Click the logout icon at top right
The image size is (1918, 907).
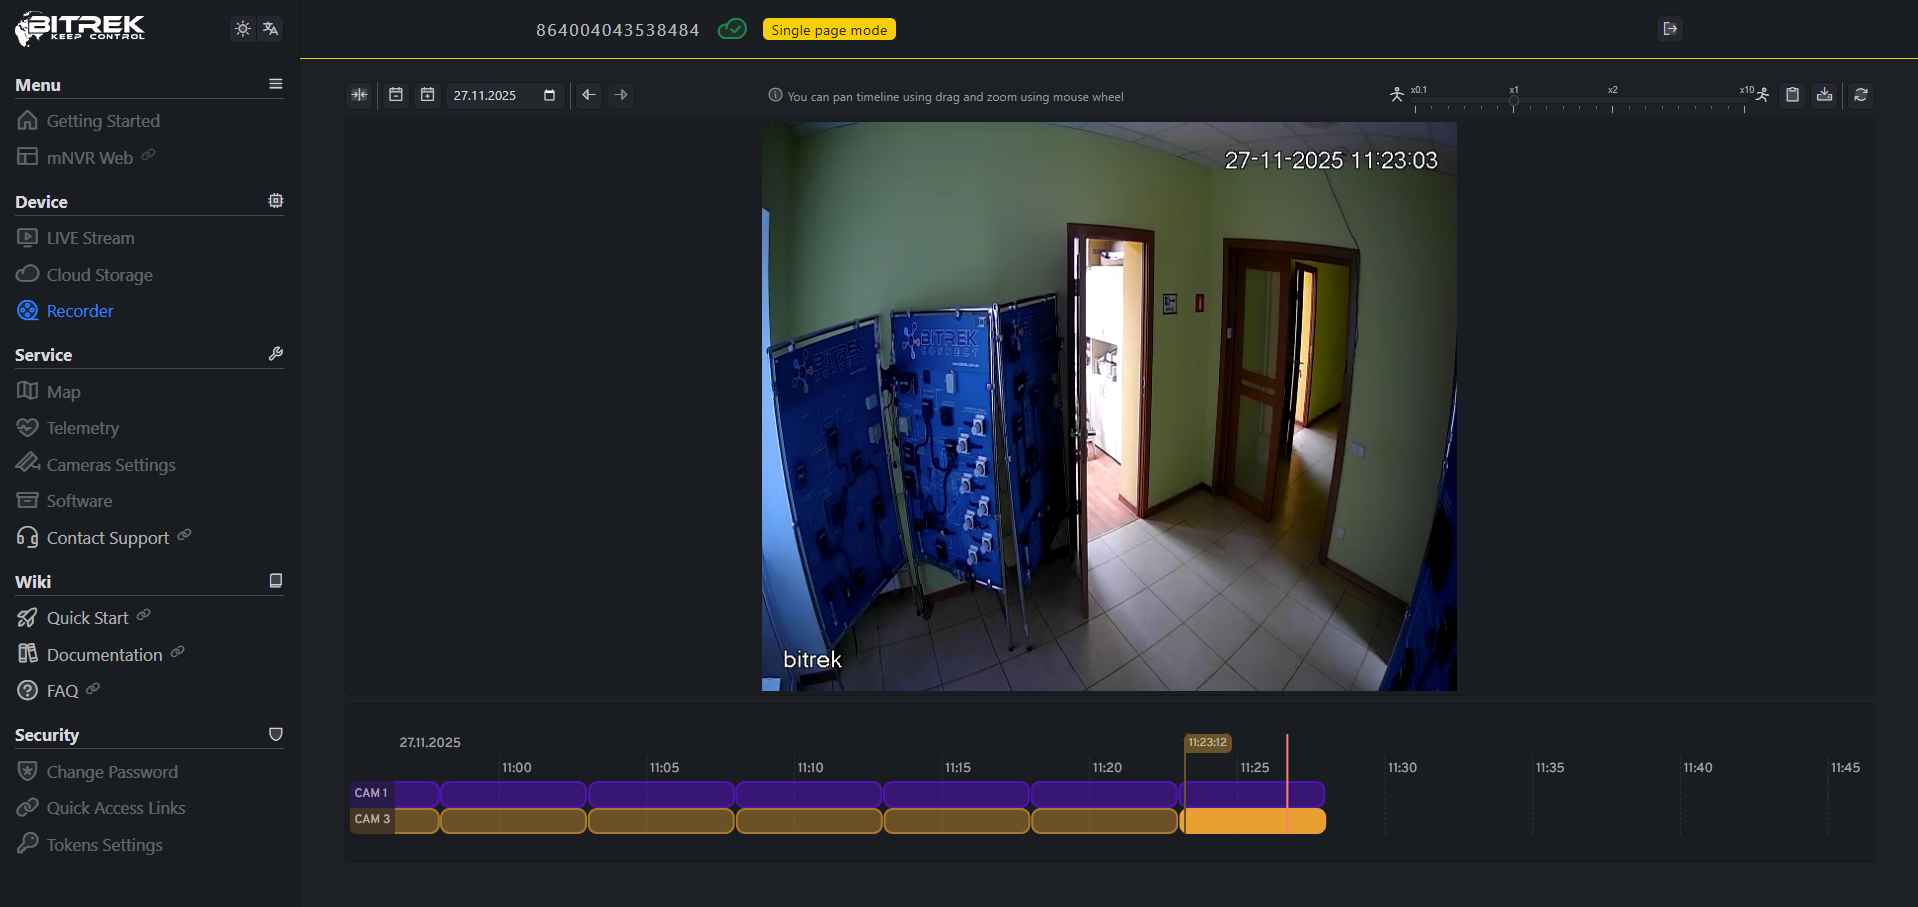[1670, 29]
